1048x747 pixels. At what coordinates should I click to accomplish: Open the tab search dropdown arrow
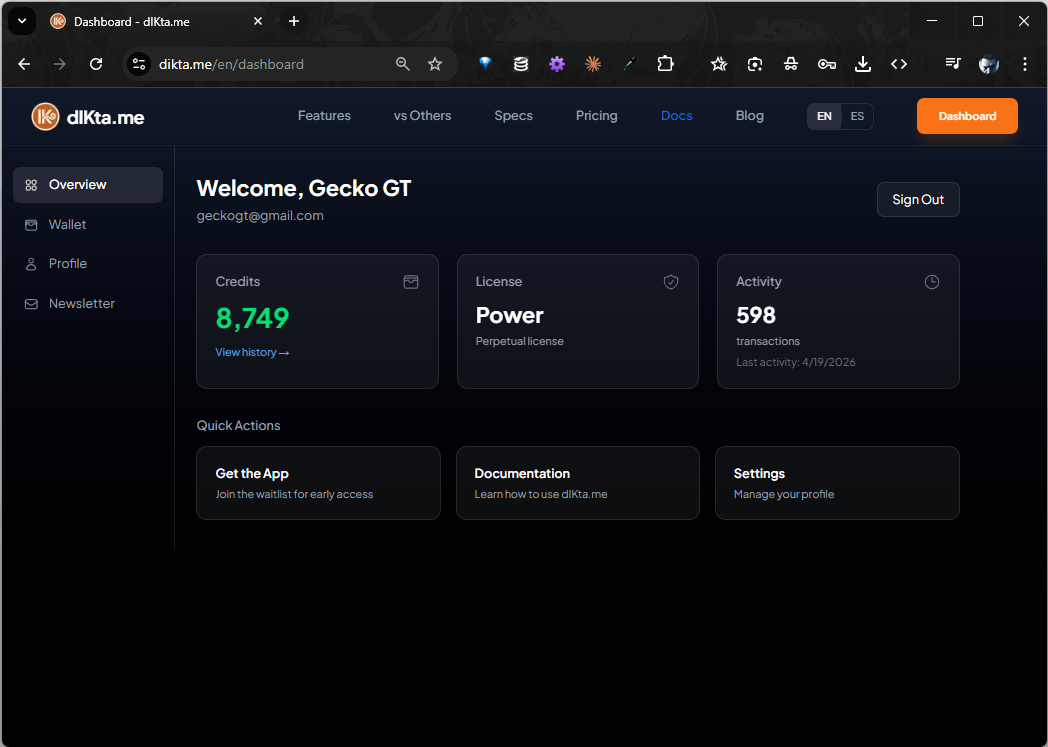click(21, 21)
